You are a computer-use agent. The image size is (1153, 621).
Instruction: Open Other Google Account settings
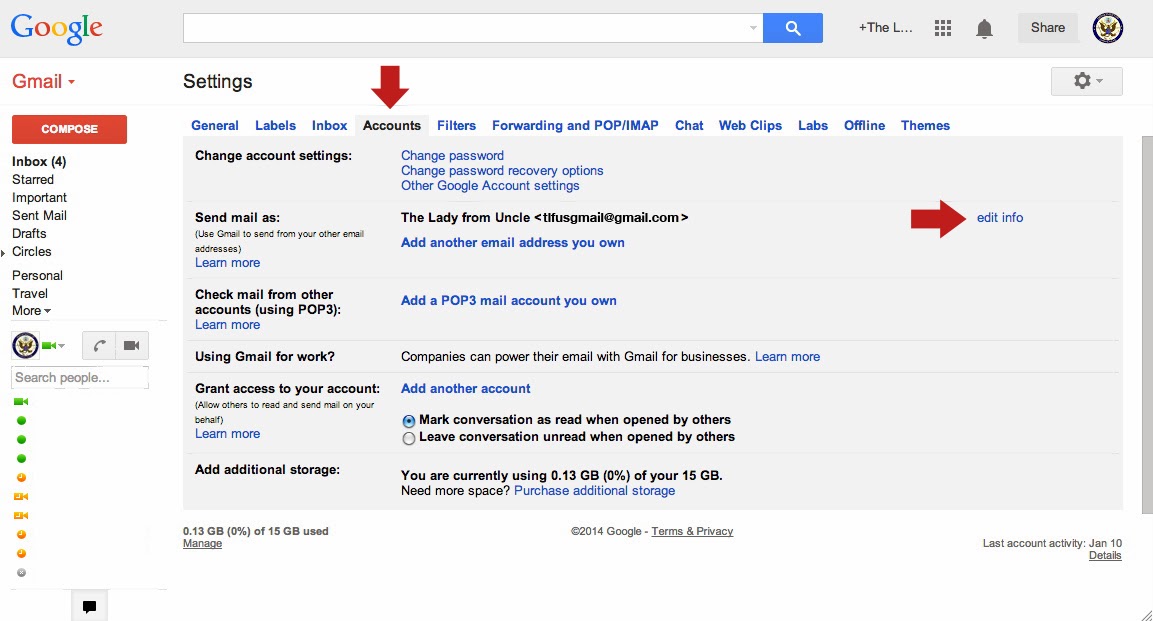(490, 186)
